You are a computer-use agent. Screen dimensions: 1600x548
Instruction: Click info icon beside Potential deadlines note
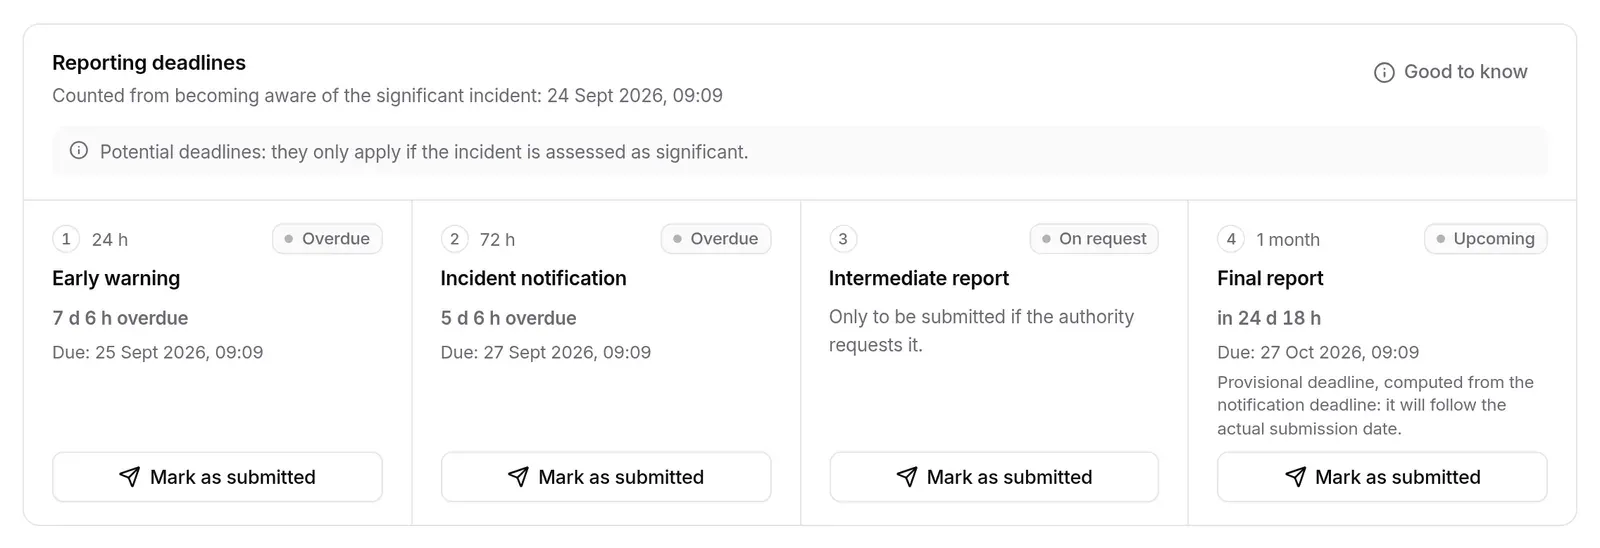tap(79, 151)
